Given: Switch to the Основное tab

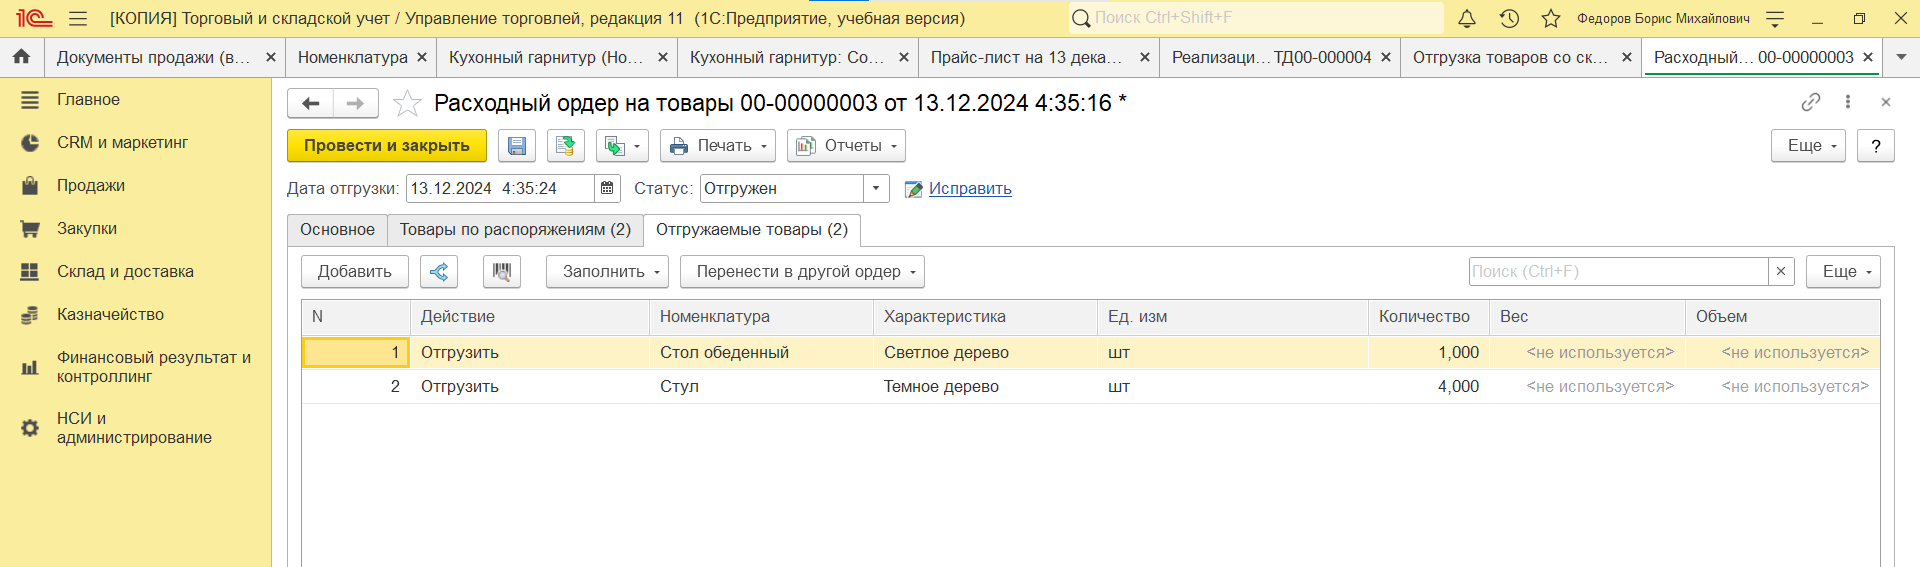Looking at the screenshot, I should 337,230.
